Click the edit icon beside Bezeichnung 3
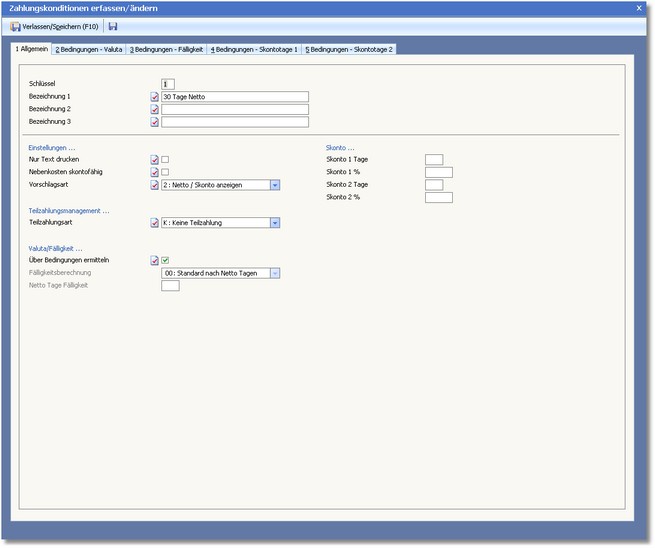The image size is (655, 548). 154,123
